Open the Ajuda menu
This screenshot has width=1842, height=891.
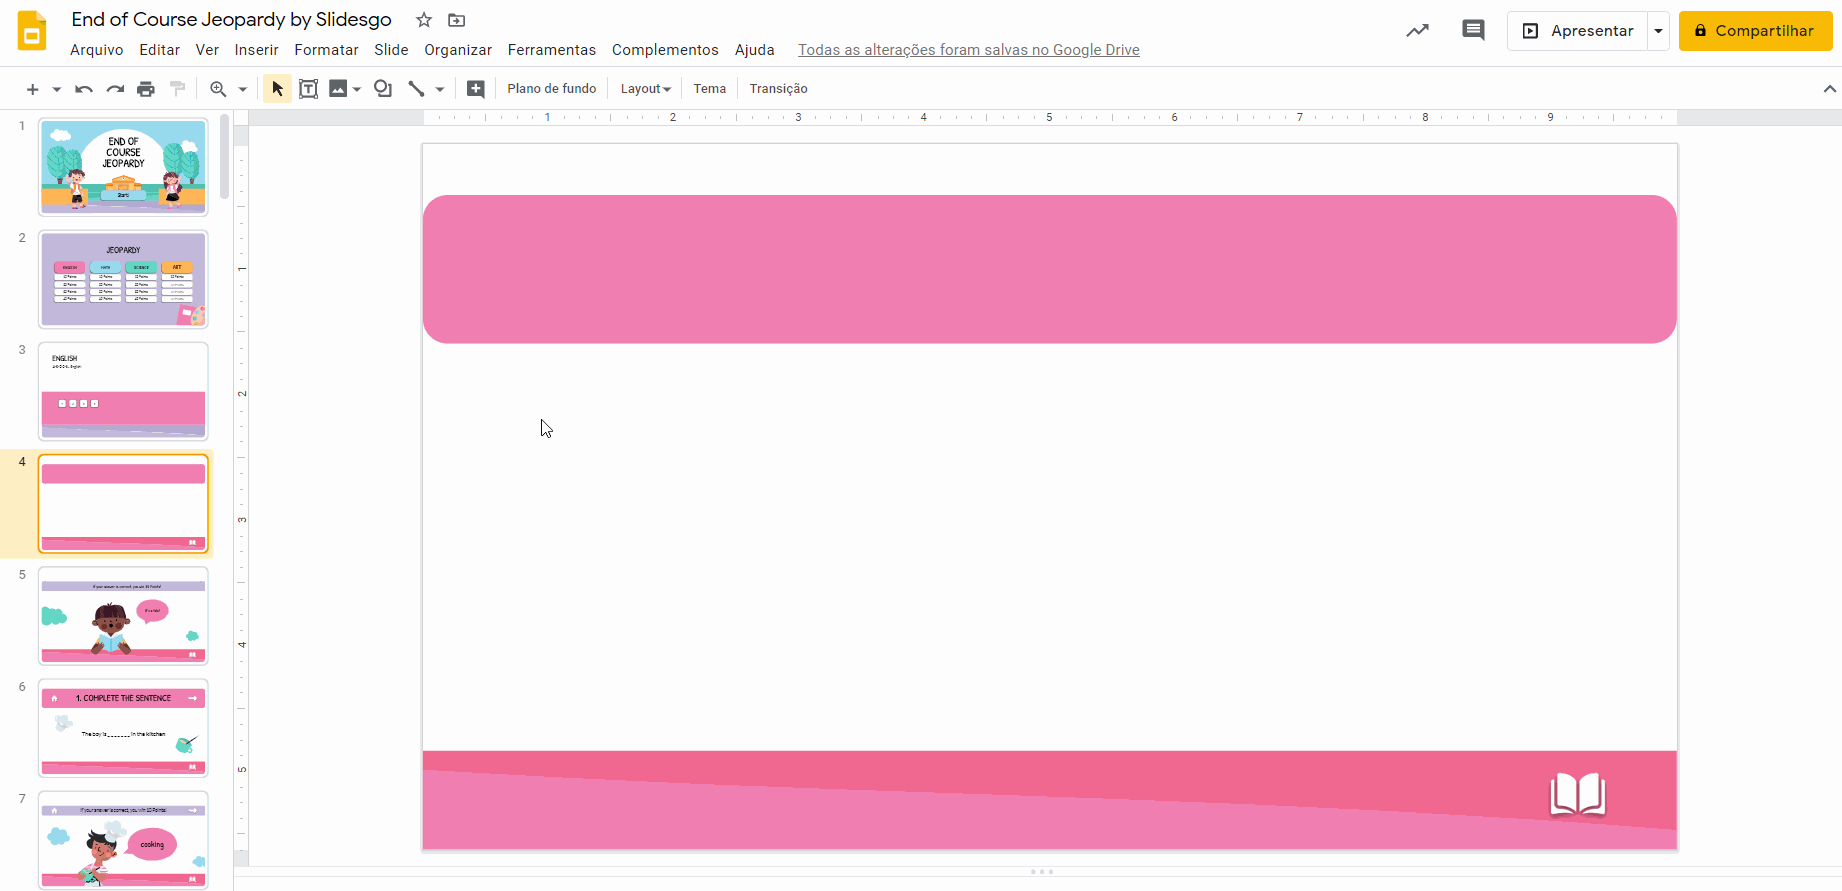click(x=755, y=50)
